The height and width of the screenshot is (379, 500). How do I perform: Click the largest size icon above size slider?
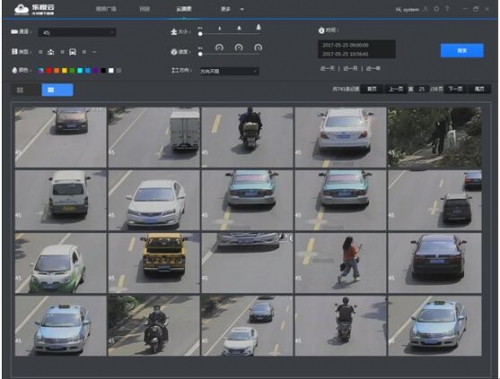pos(258,27)
